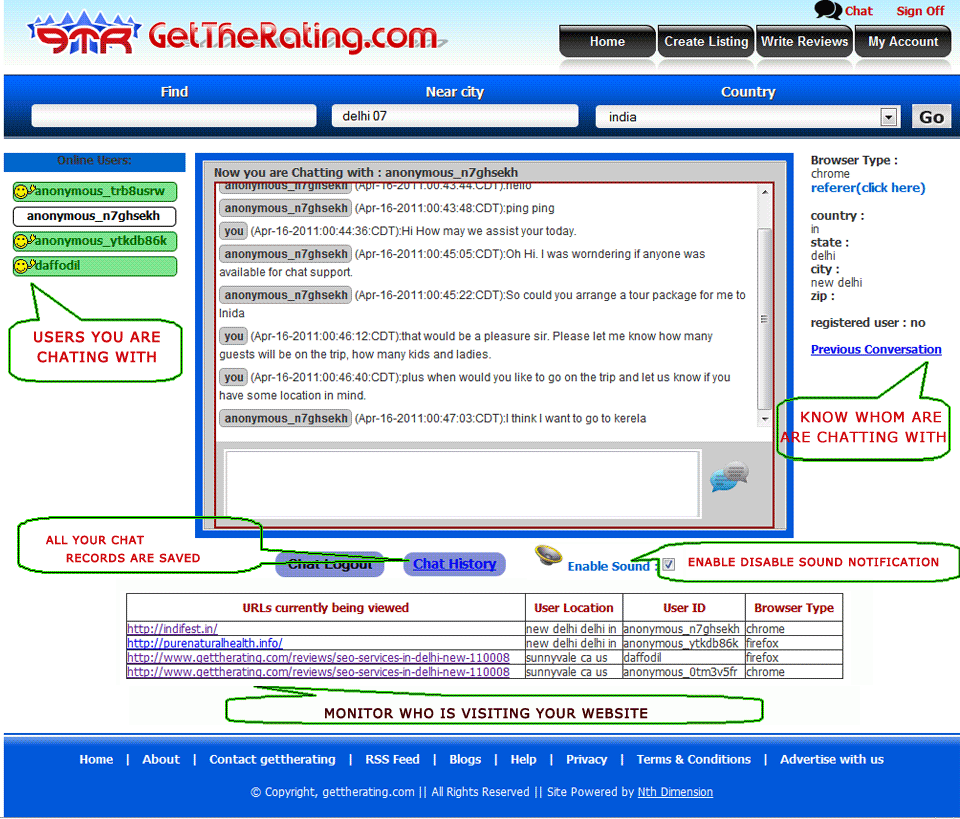
Task: Click the Sign Off link
Action: point(920,11)
